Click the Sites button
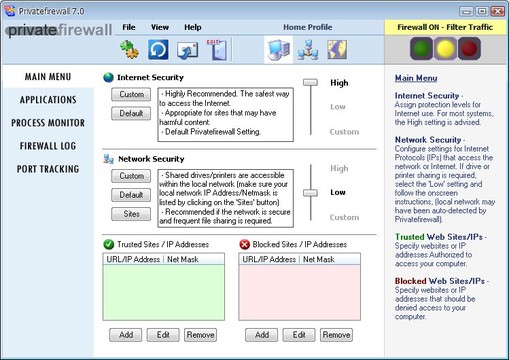 click(x=131, y=214)
